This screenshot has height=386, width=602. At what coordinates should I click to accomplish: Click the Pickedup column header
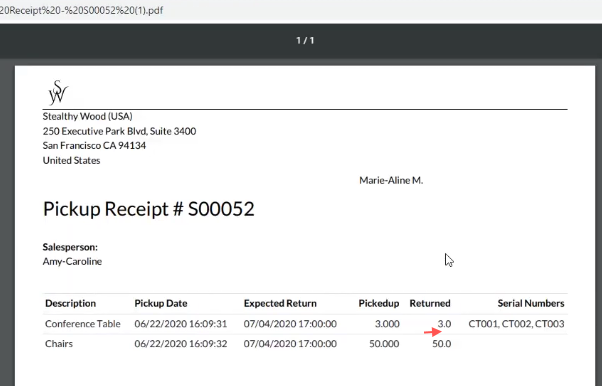point(379,303)
